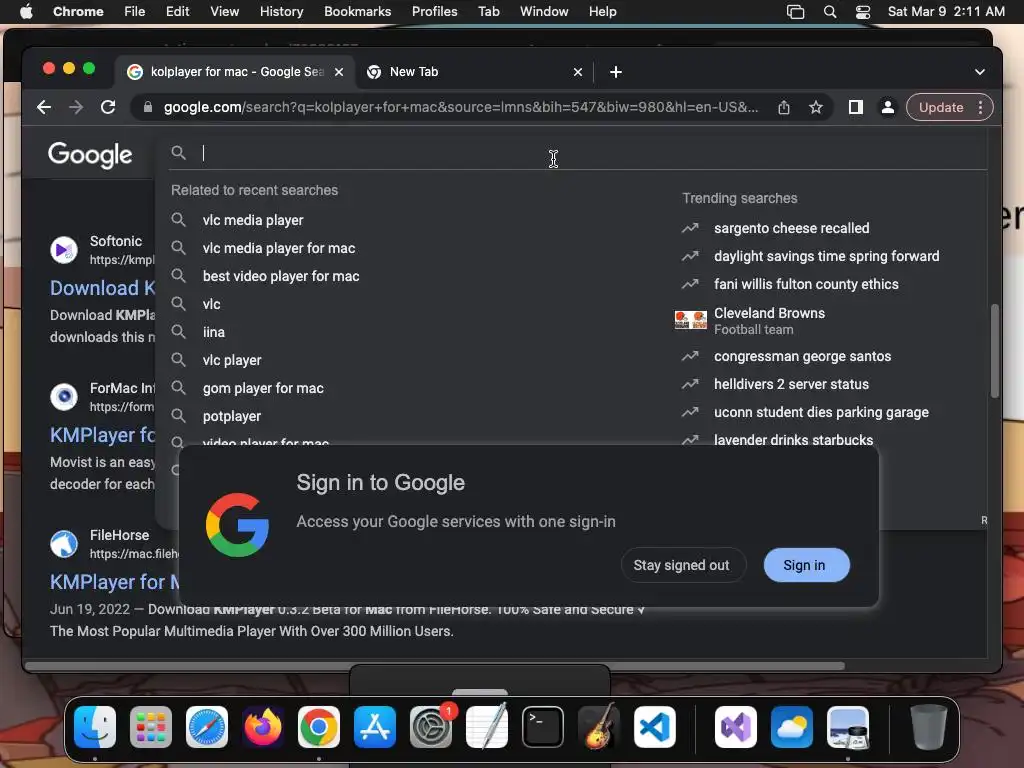Screen dimensions: 1024x768
Task: Open the File menu
Action: click(135, 12)
